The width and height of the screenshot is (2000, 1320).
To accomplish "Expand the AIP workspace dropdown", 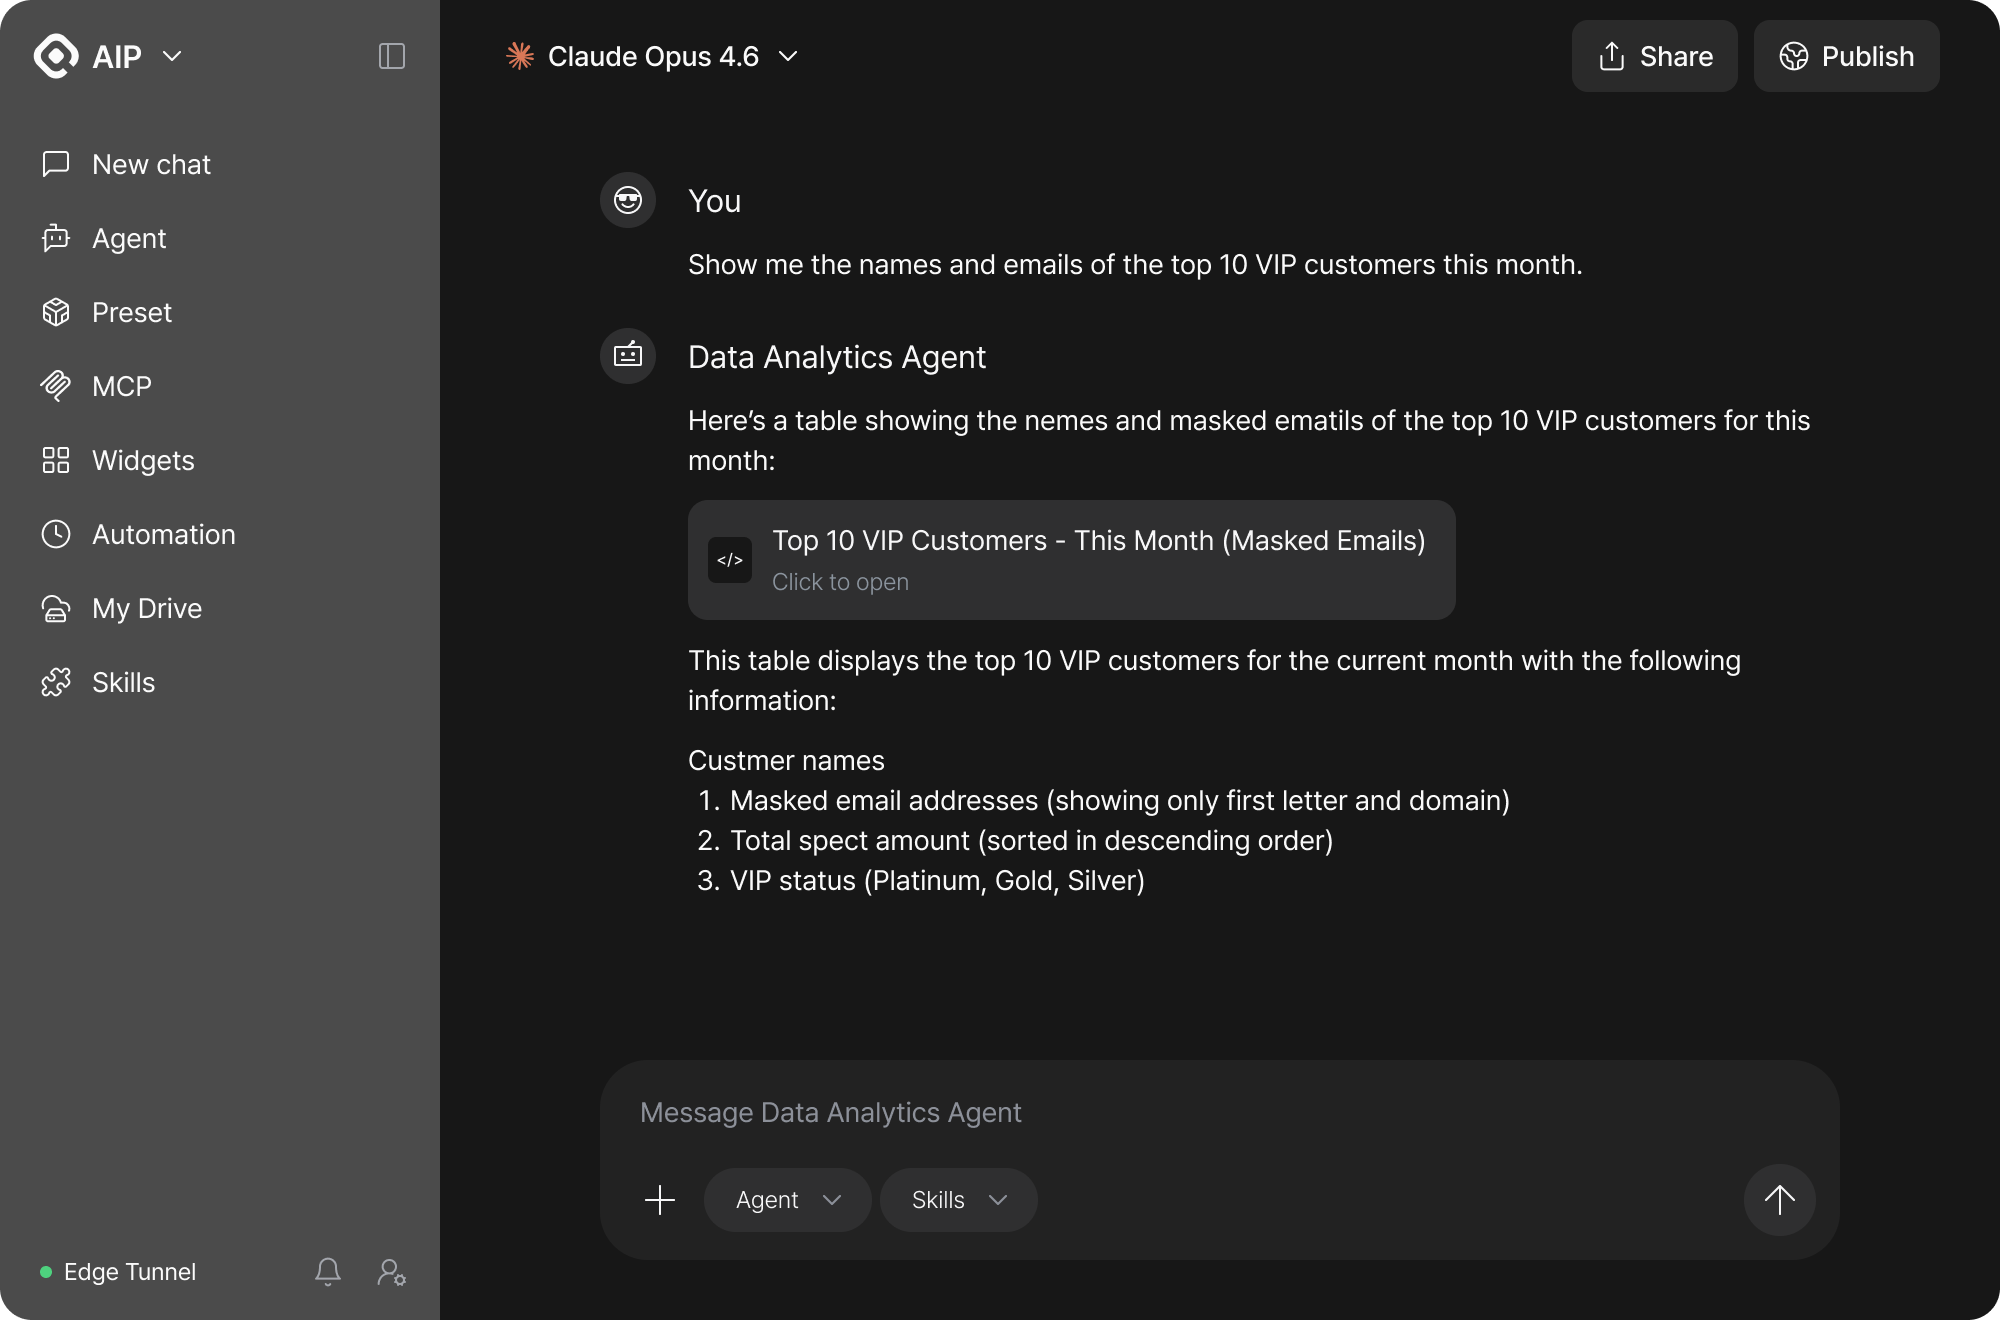I will (172, 56).
